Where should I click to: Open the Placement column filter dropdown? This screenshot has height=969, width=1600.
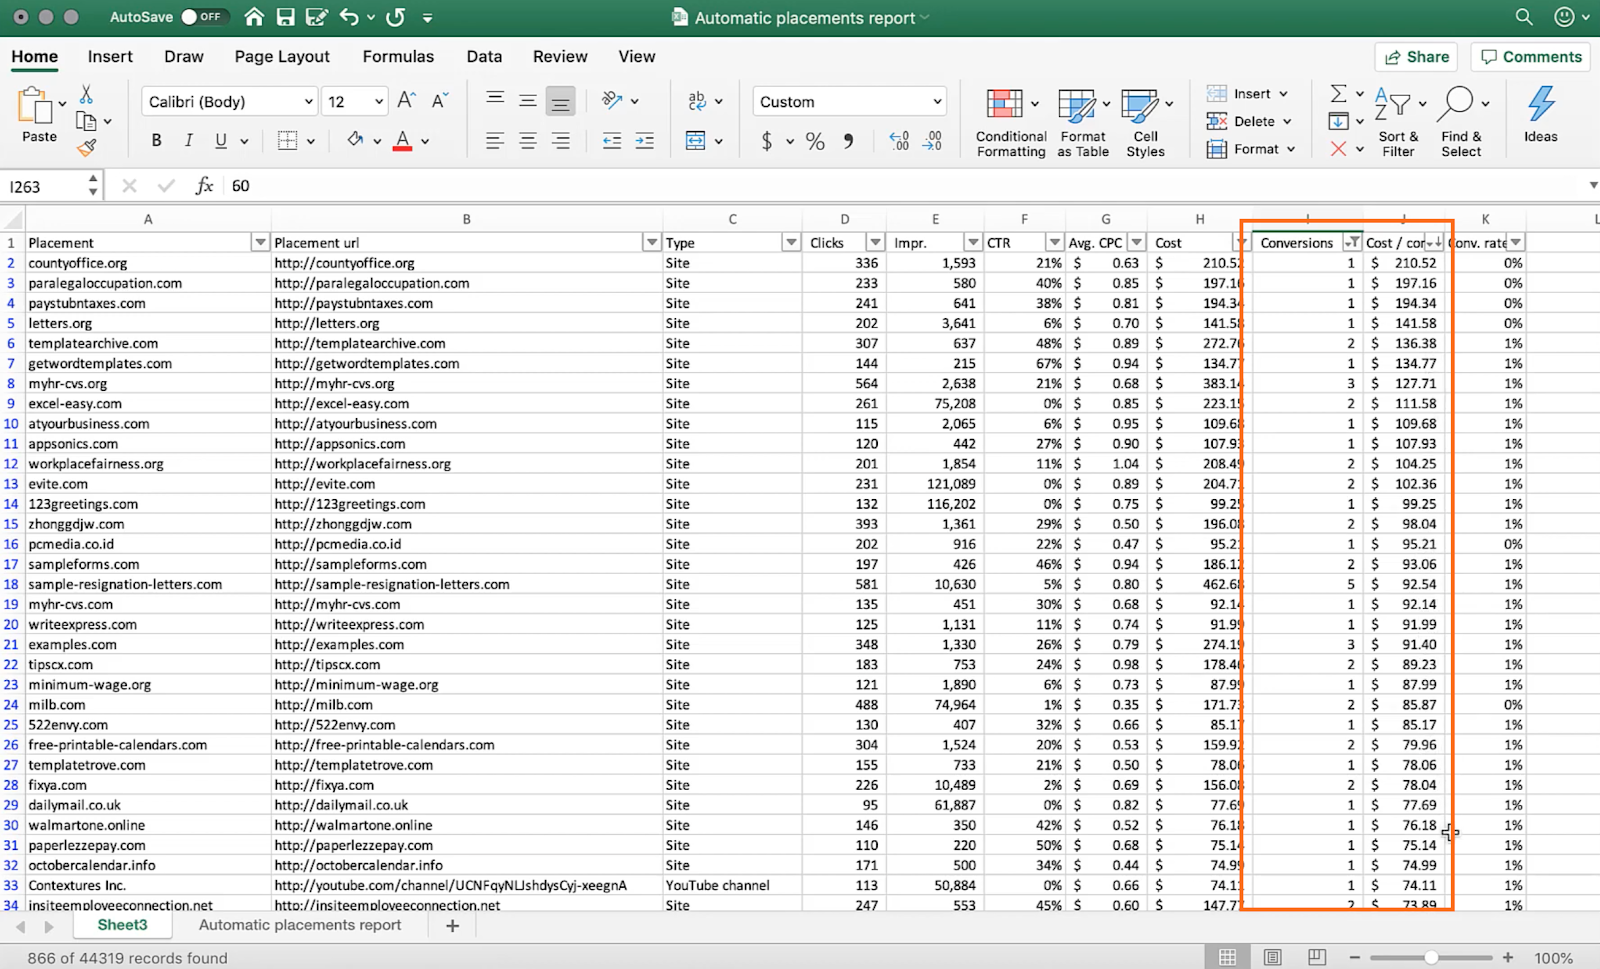pyautogui.click(x=260, y=242)
